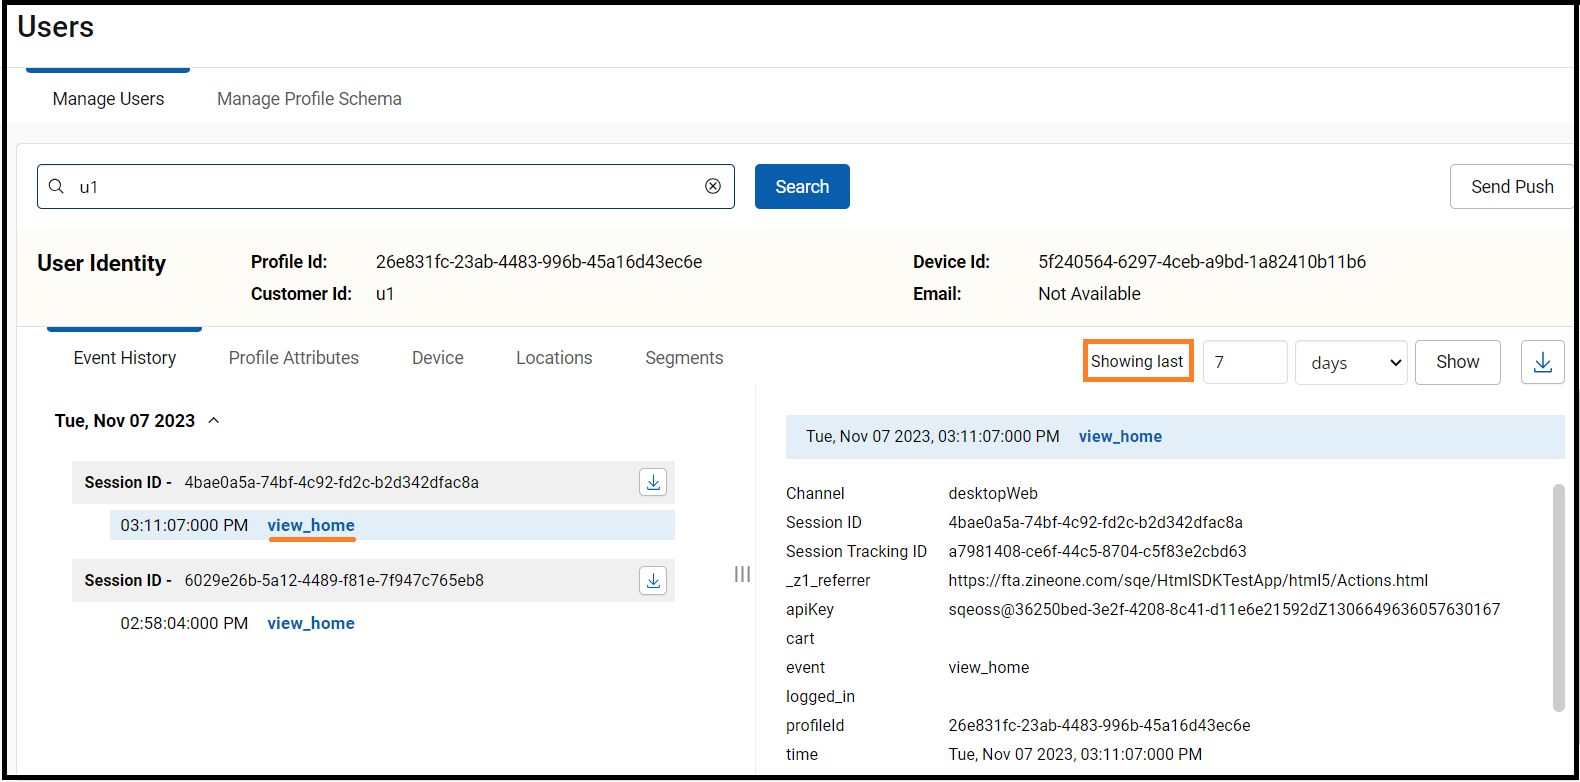Click the Email value Not Available

pyautogui.click(x=1089, y=294)
